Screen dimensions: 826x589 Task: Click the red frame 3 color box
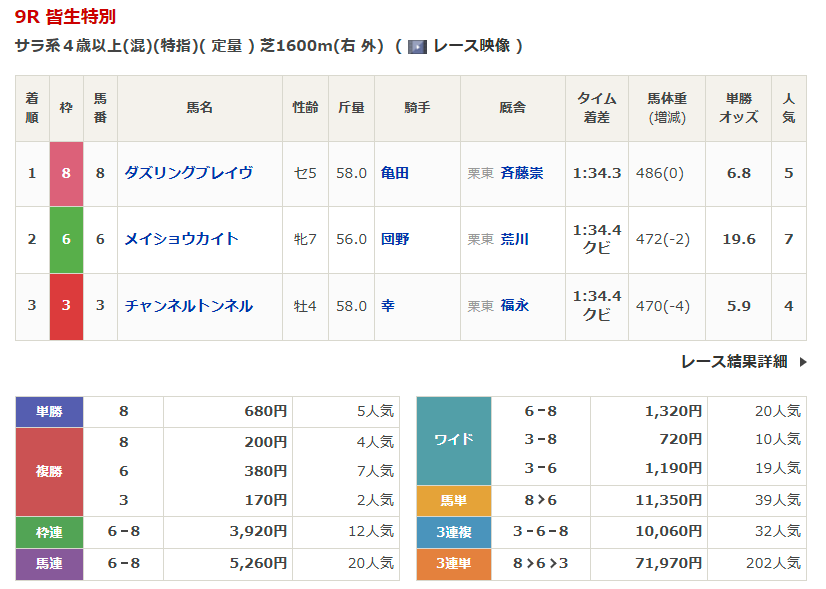(x=66, y=306)
